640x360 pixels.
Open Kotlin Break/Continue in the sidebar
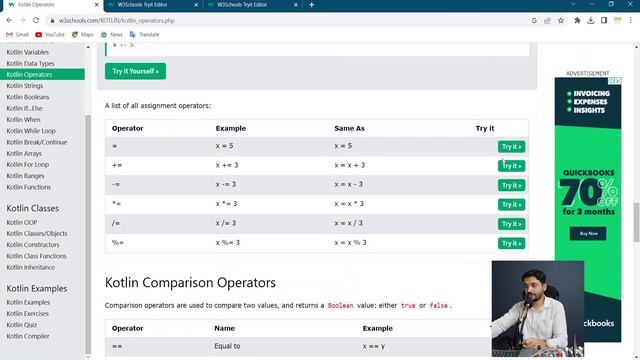click(x=37, y=142)
